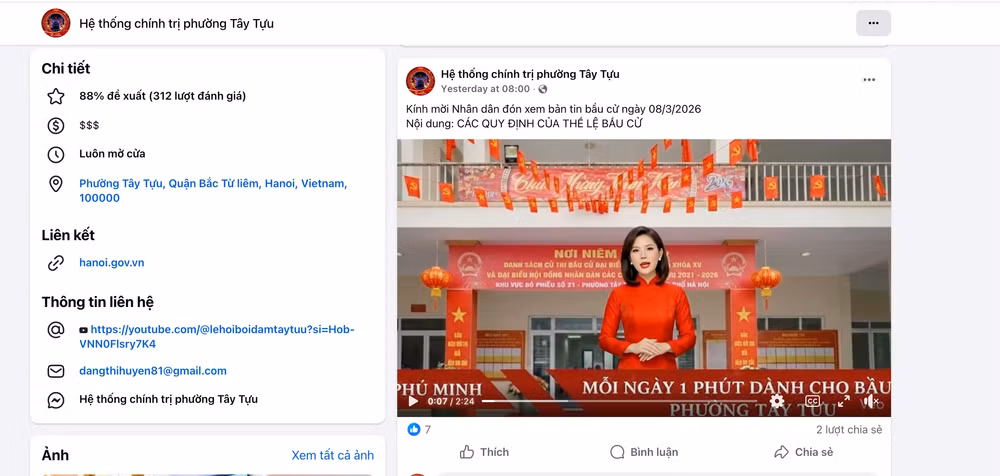The height and width of the screenshot is (476, 1000).
Task: Click the page avatar in the top header
Action: (55, 23)
